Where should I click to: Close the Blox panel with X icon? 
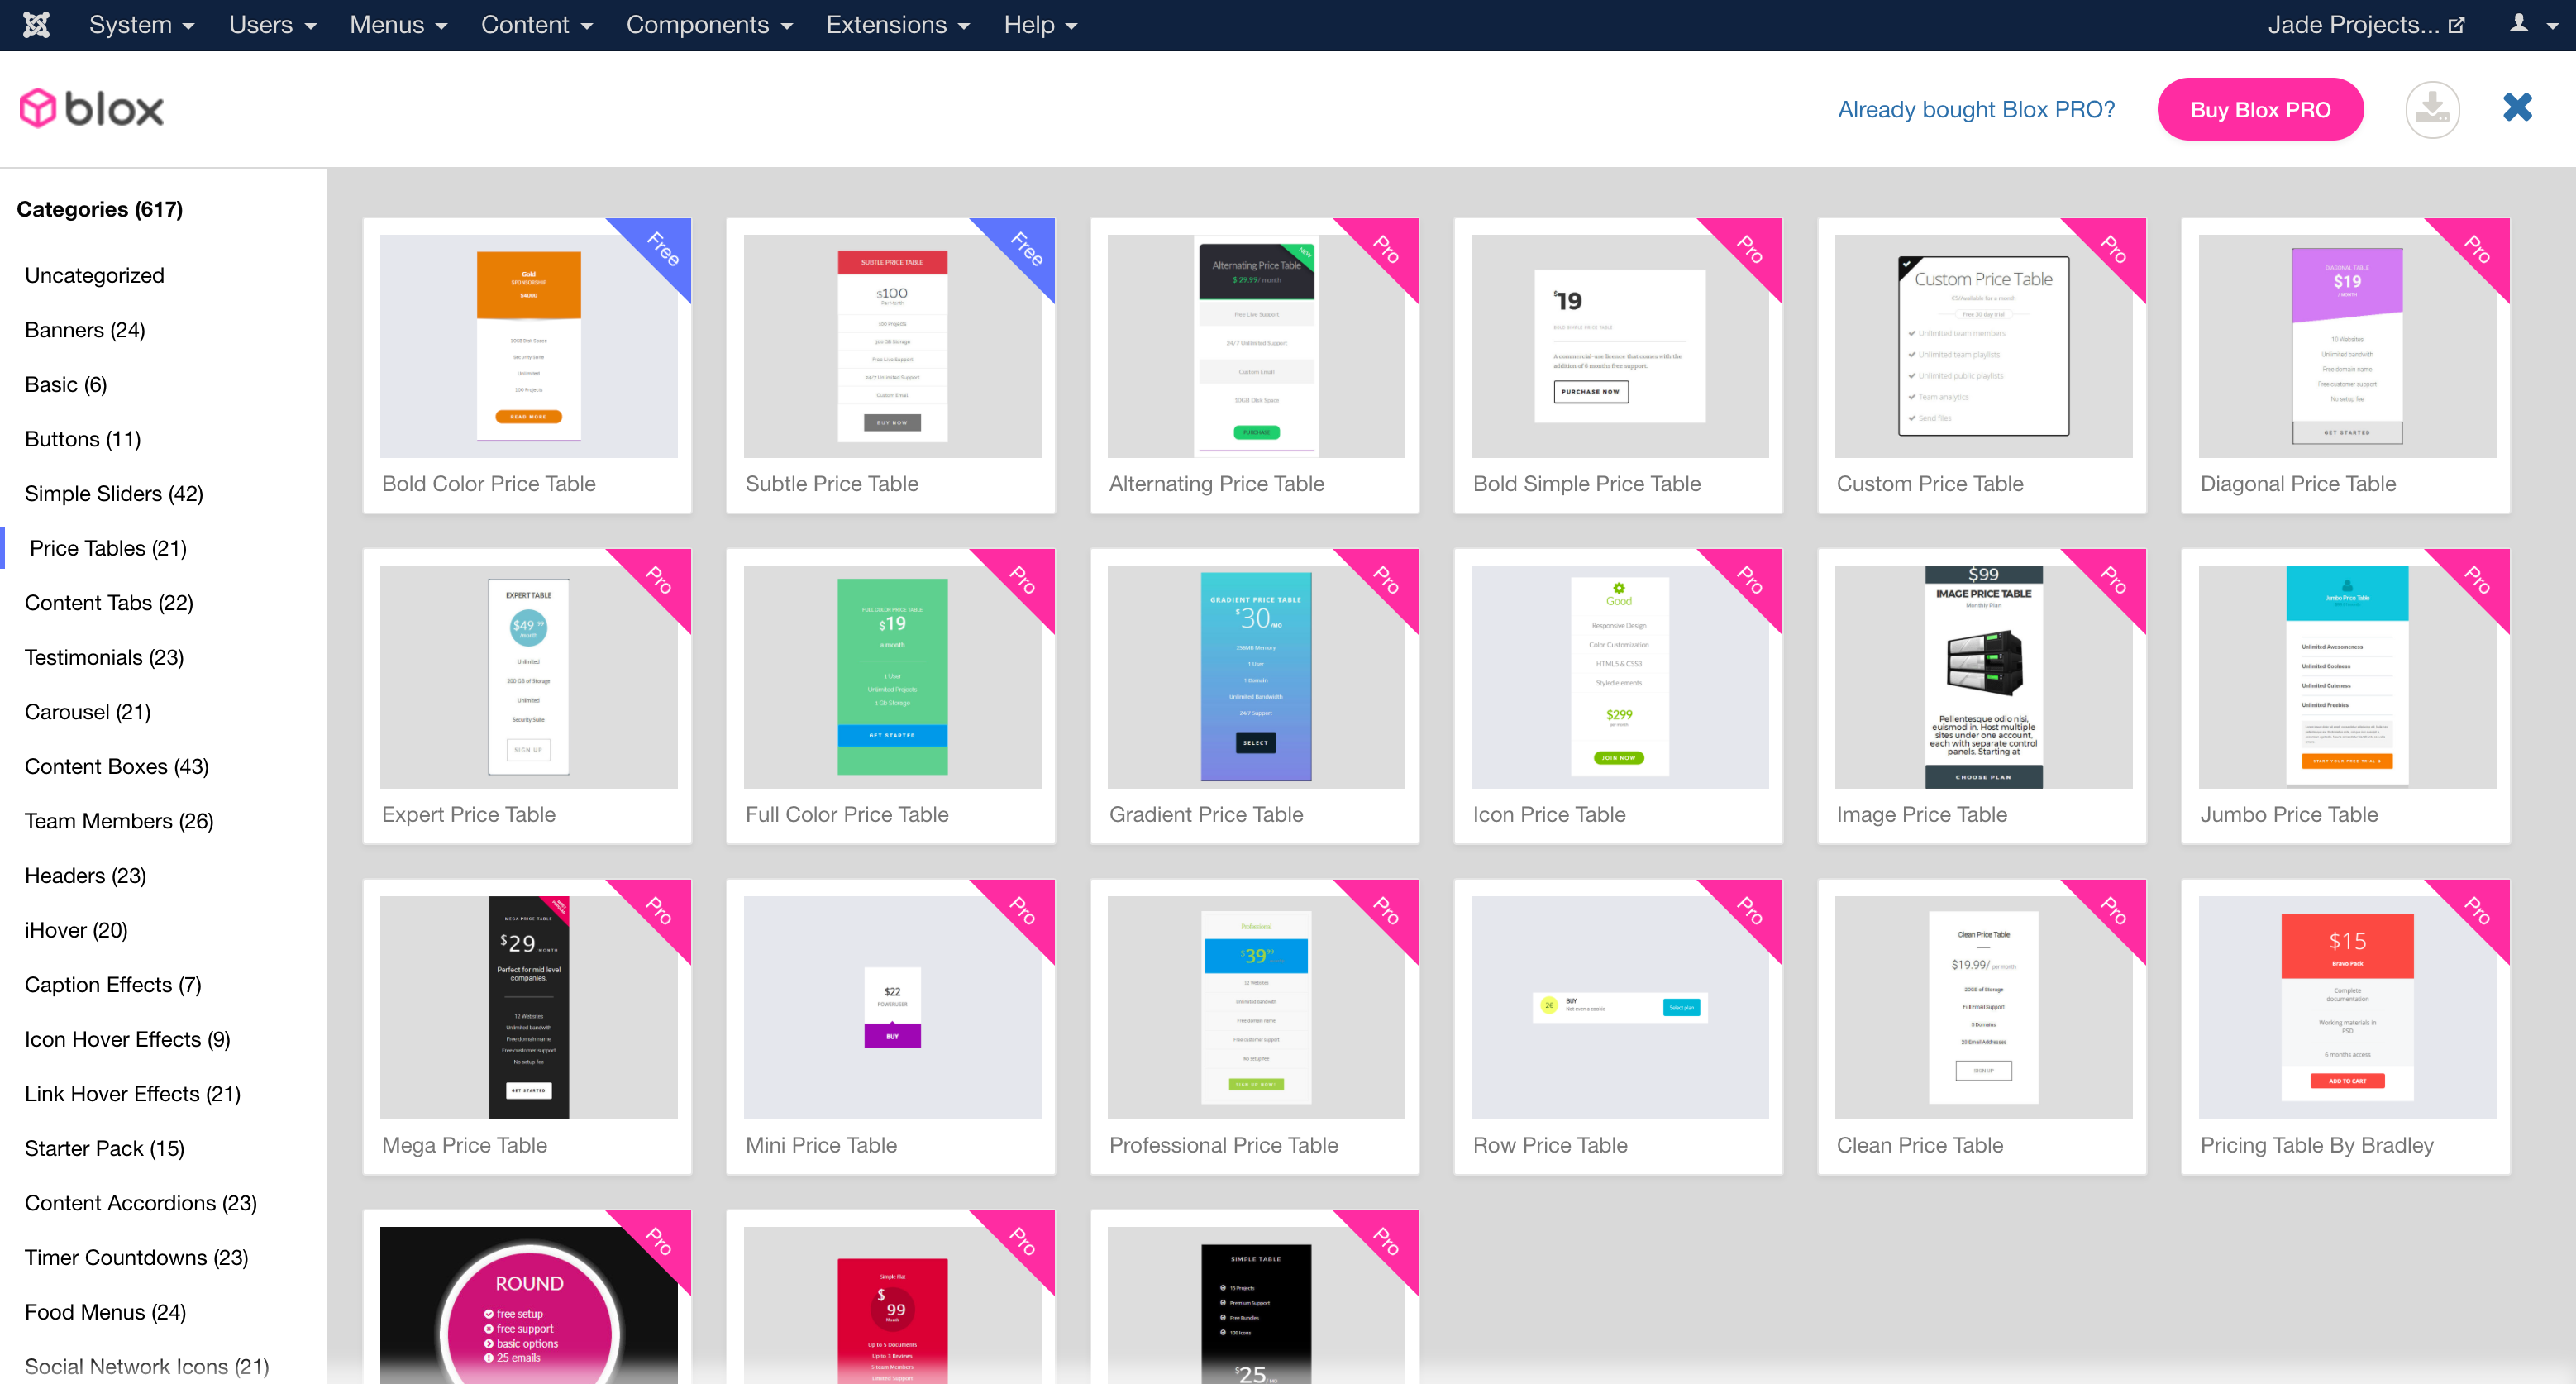[2516, 107]
